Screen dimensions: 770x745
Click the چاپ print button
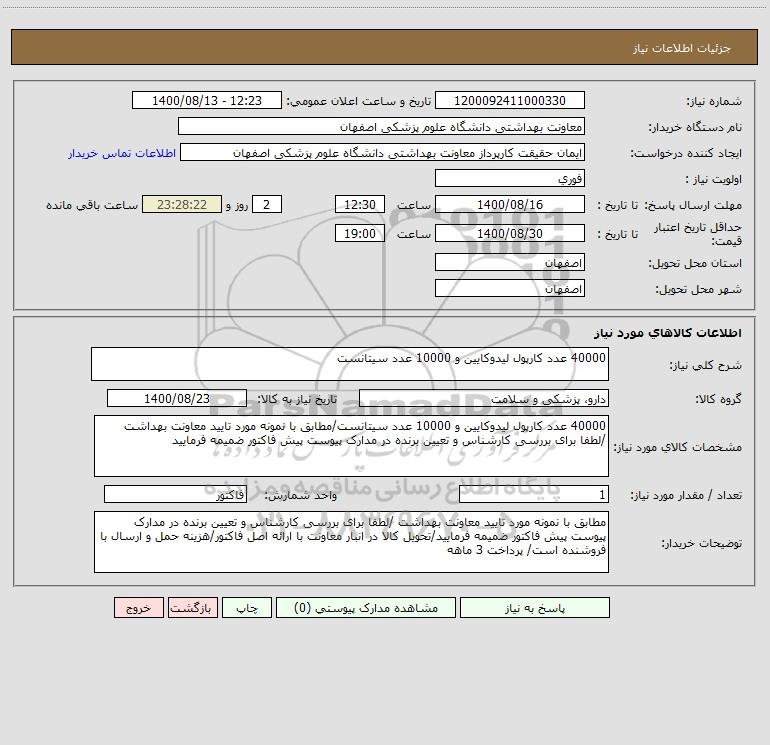click(x=247, y=607)
